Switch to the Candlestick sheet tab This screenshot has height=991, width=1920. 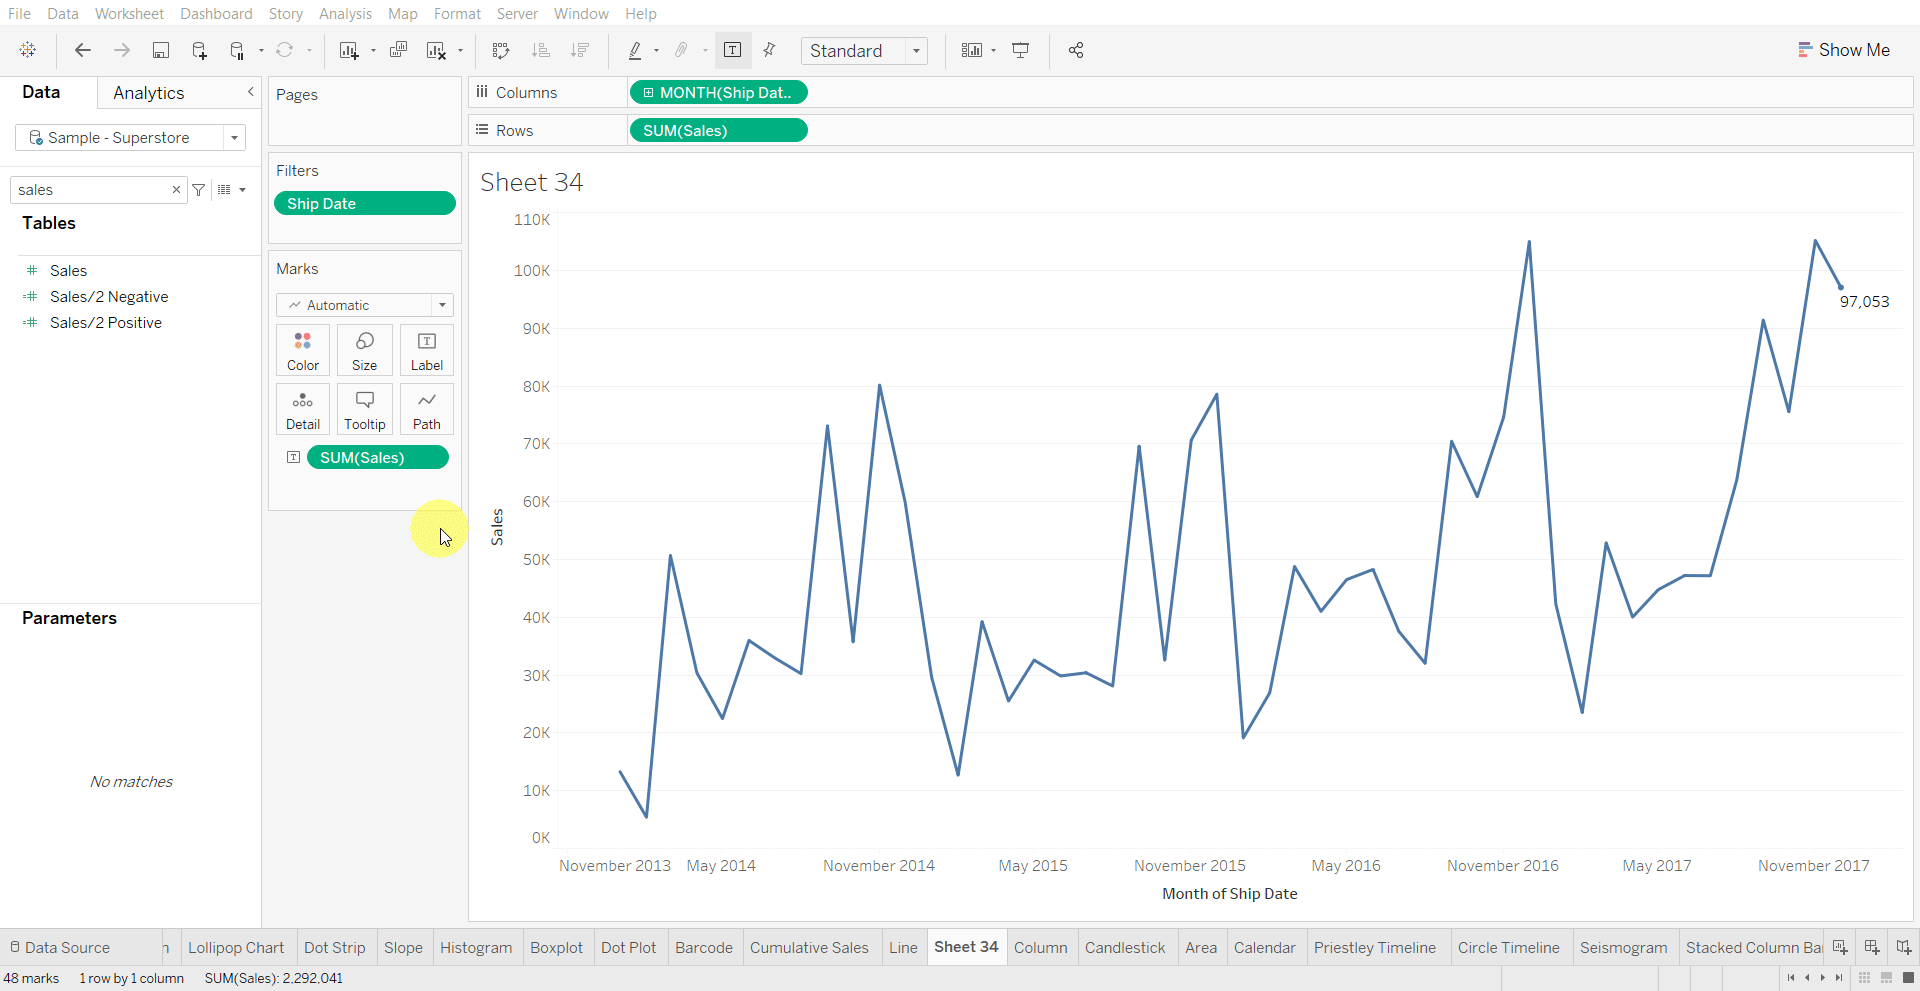click(x=1125, y=948)
